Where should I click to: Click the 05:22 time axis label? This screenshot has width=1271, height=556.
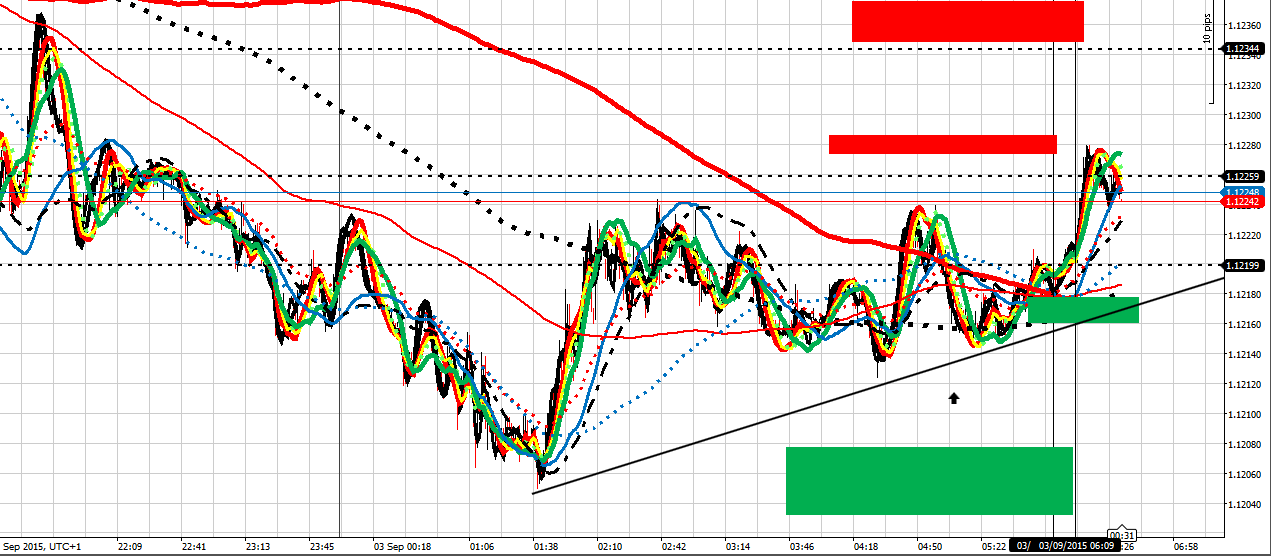pos(994,547)
